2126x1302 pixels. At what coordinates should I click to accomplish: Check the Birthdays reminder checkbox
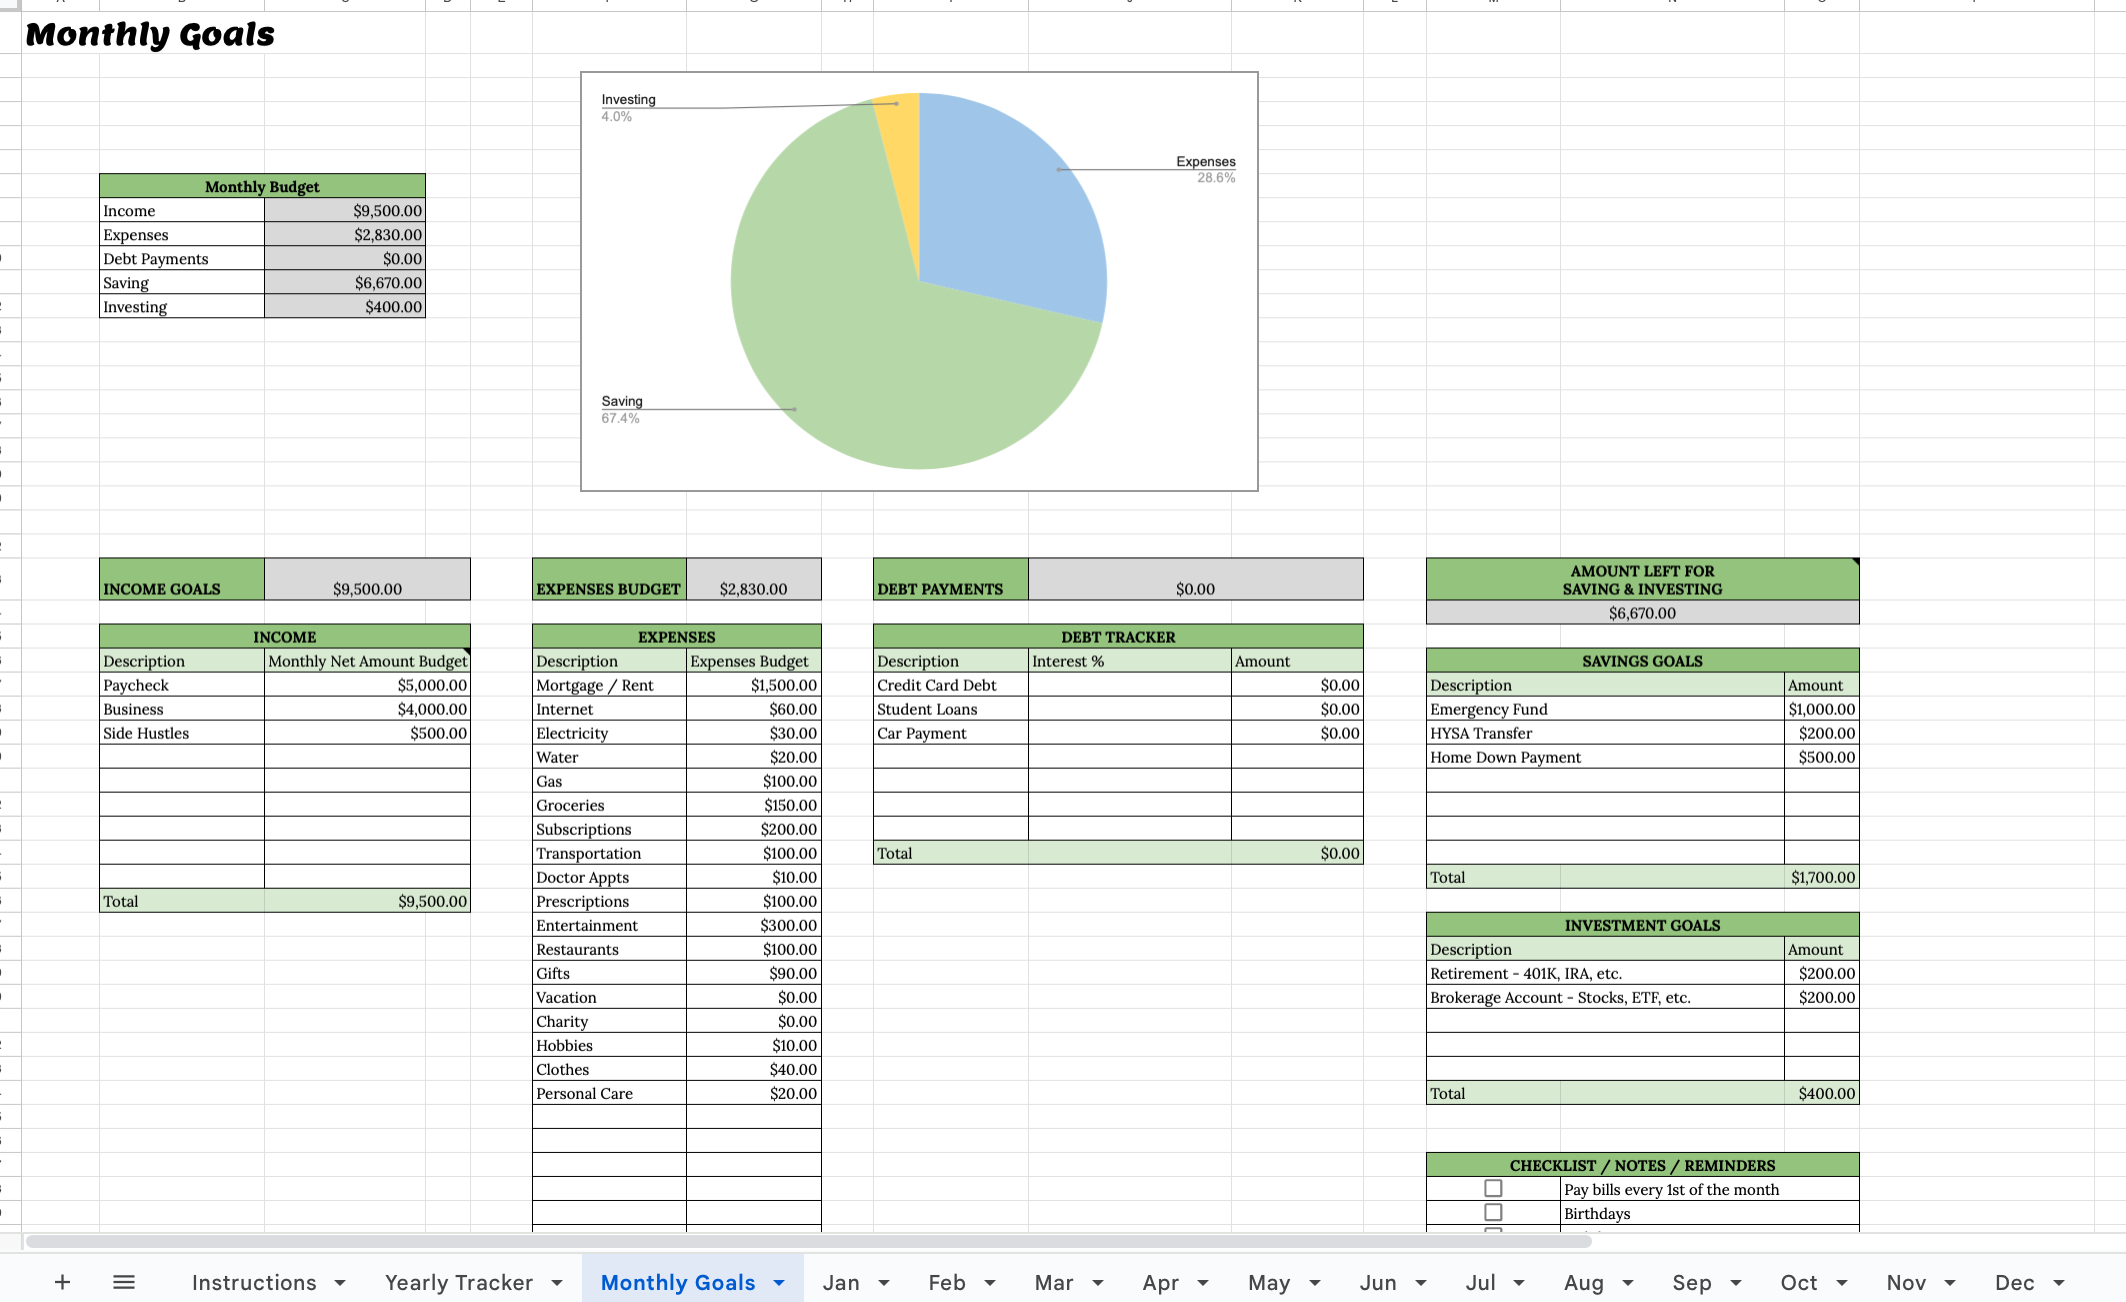tap(1493, 1212)
